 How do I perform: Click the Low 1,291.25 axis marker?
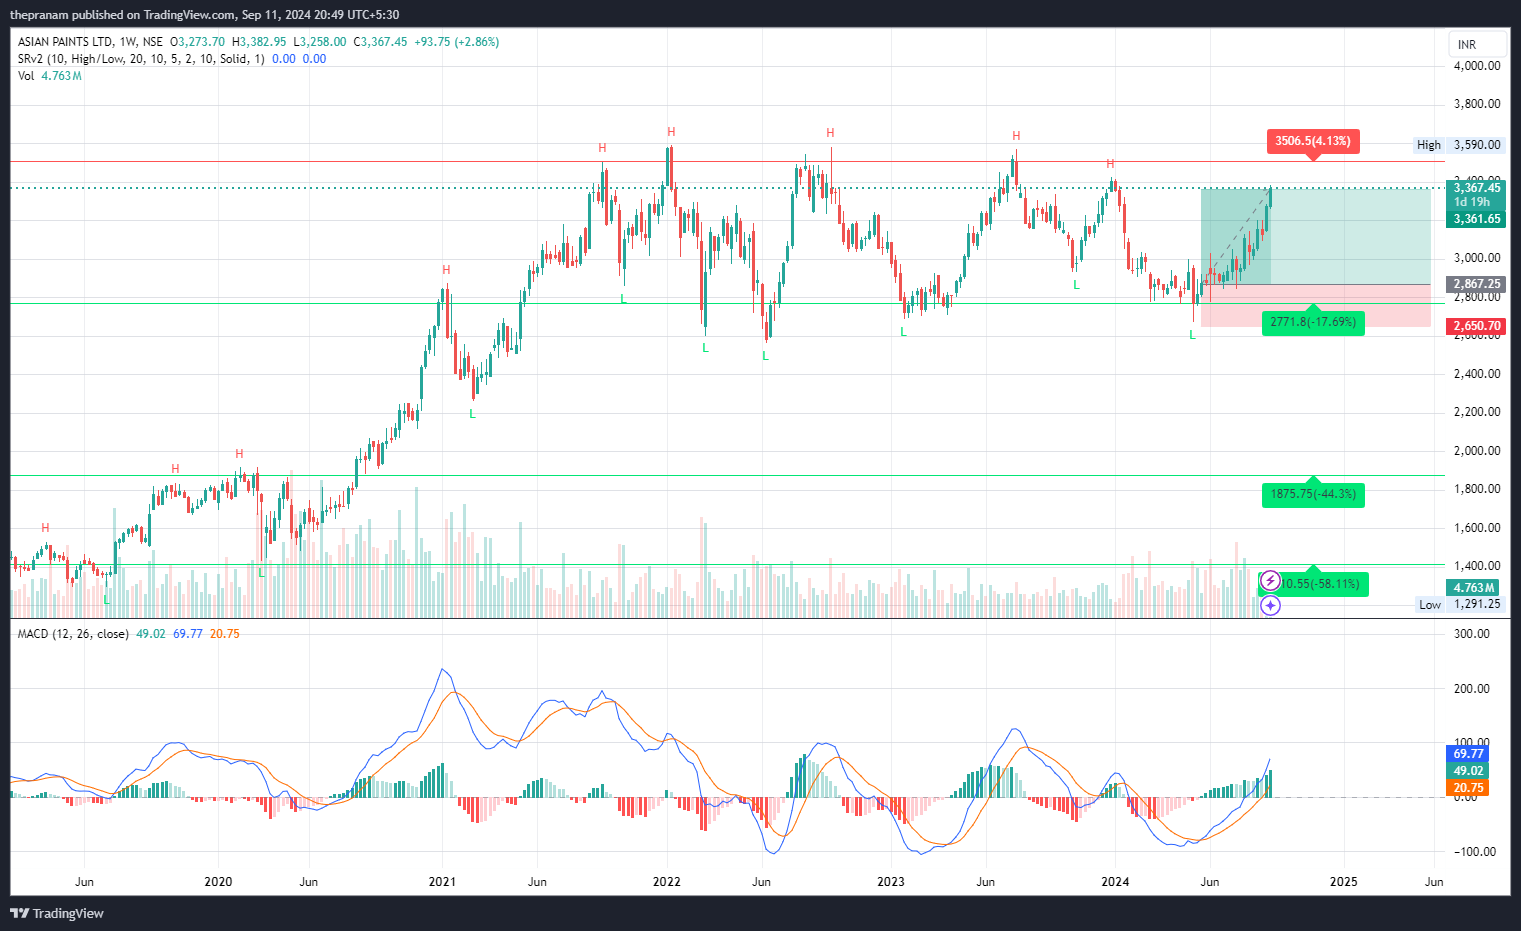coord(1461,604)
